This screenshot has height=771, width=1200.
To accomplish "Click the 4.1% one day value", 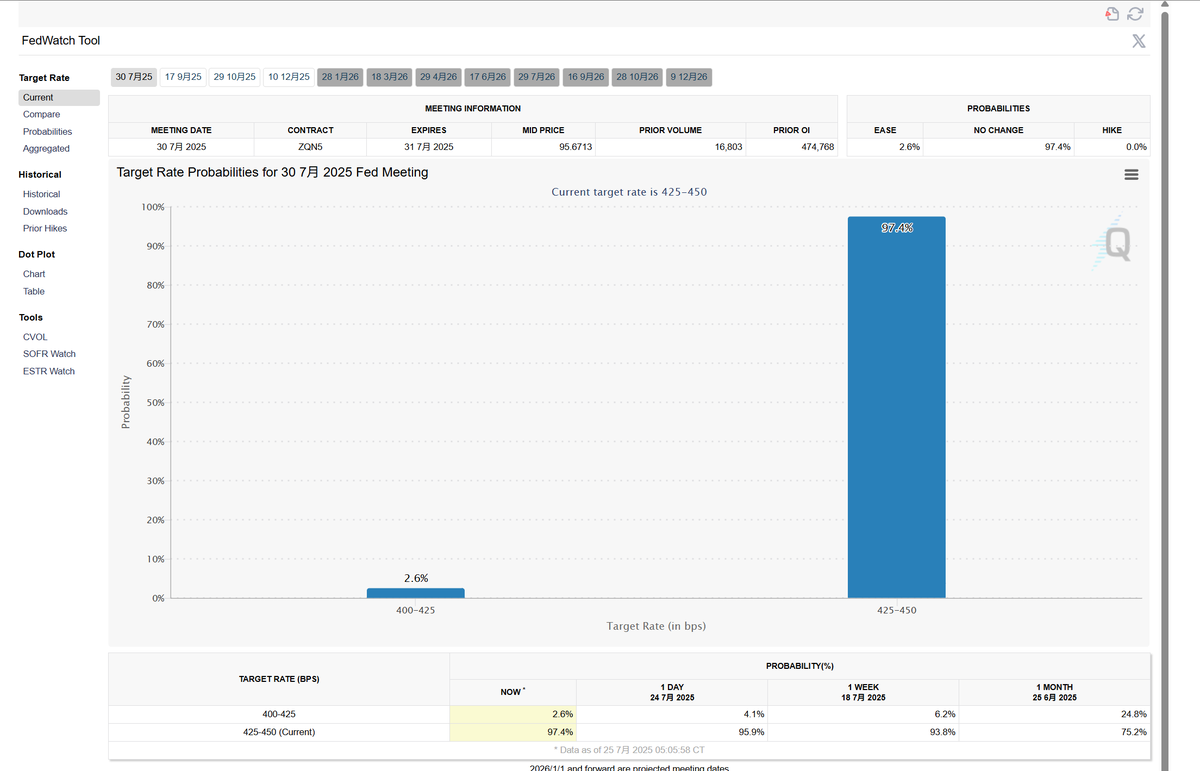I will 753,714.
